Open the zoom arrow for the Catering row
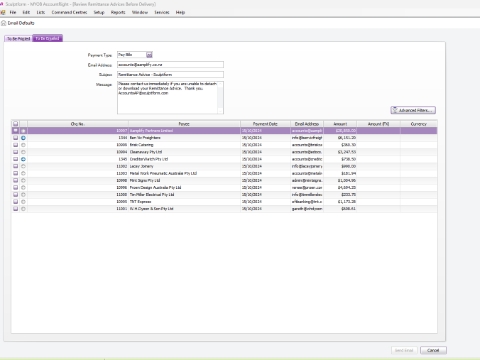Image resolution: width=480 pixels, height=360 pixels. click(x=23, y=145)
